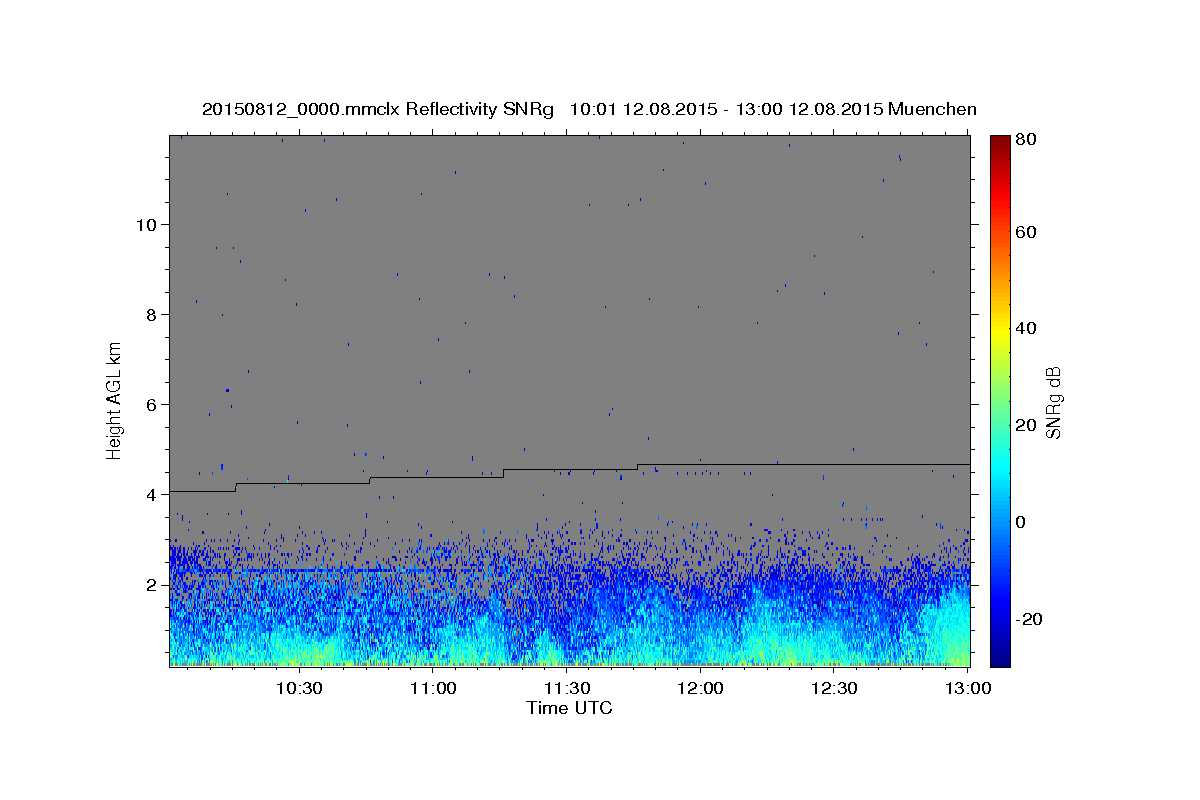Click the 'SNRg dB' colorbar label
This screenshot has width=1200, height=800.
(x=1053, y=403)
